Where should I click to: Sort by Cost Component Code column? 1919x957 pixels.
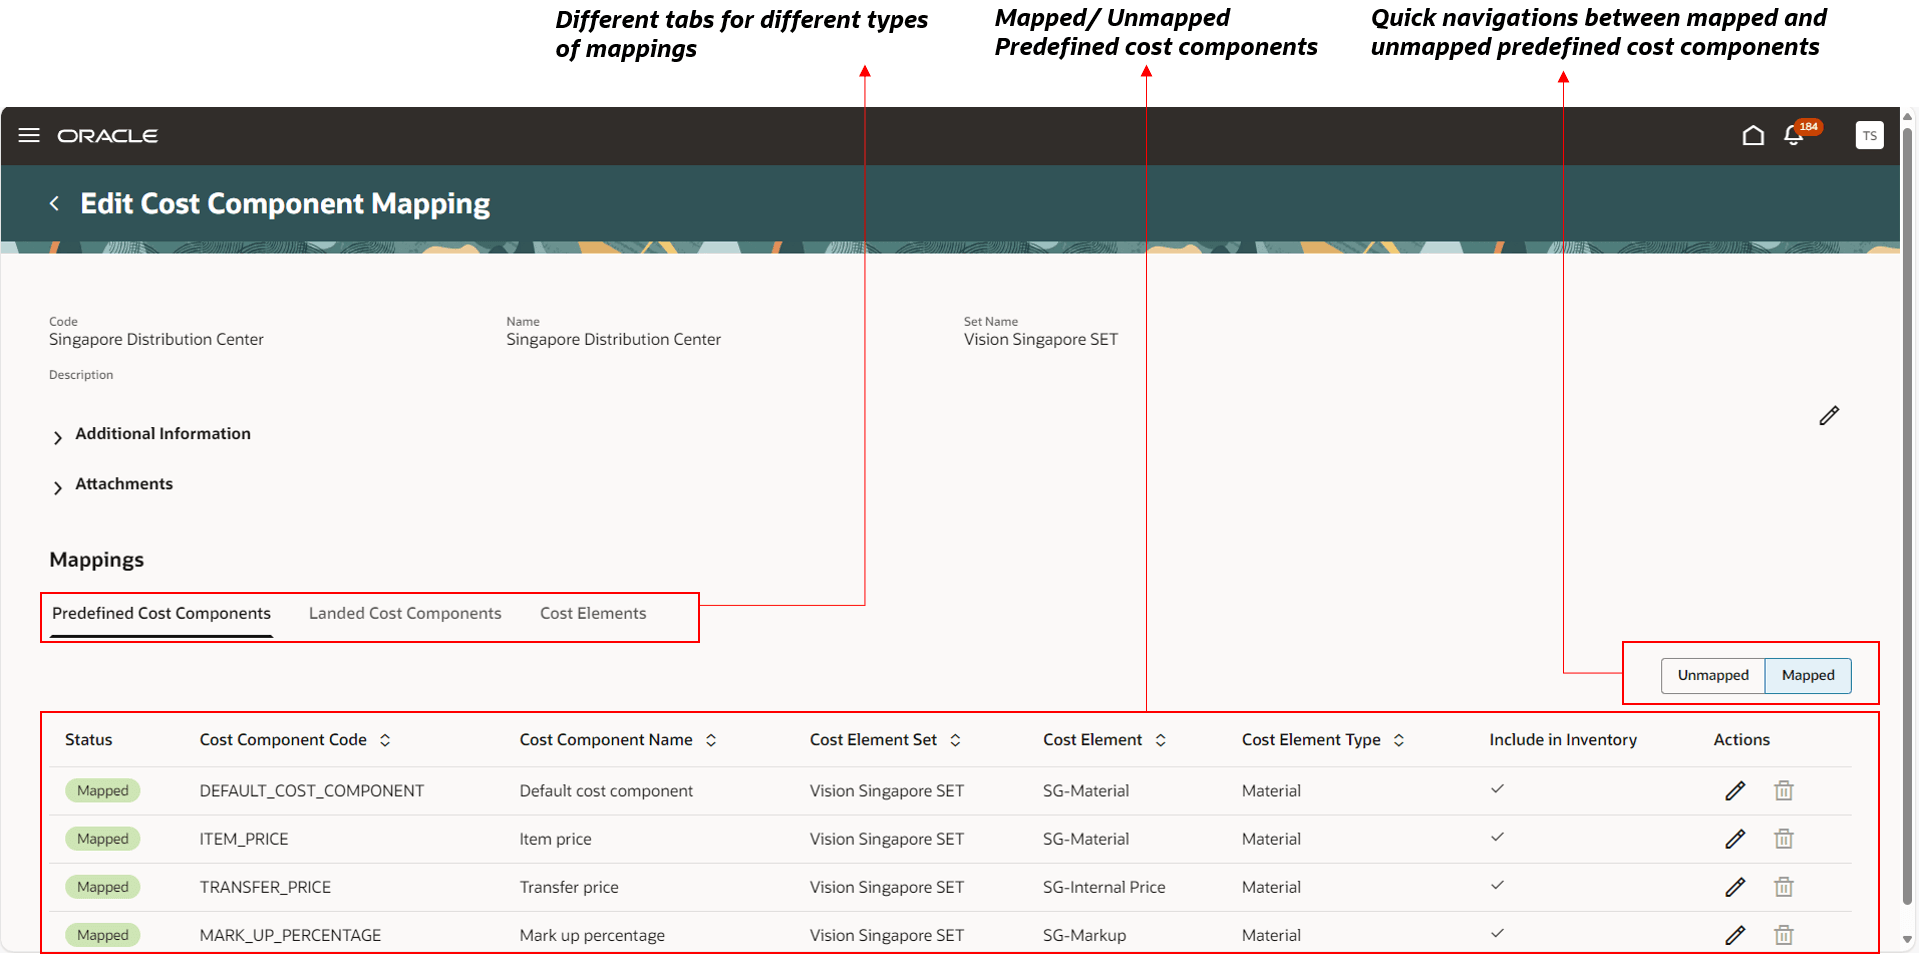click(x=385, y=740)
